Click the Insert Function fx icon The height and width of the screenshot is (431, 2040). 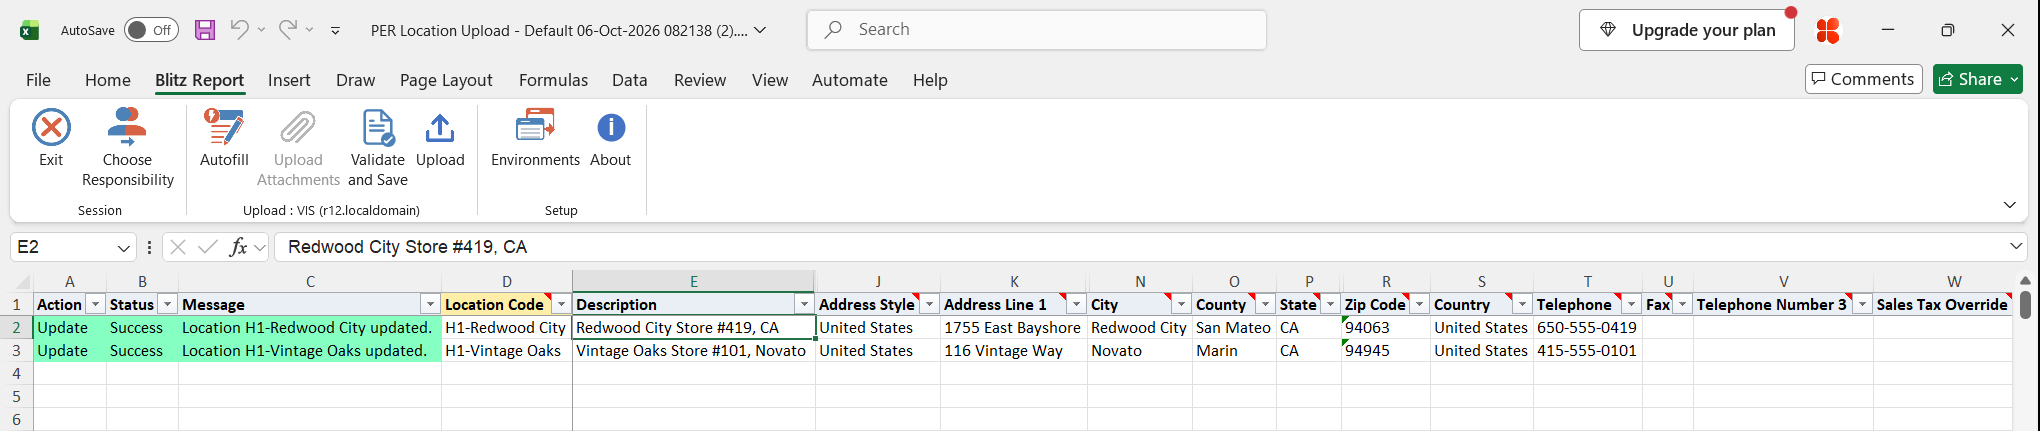238,247
